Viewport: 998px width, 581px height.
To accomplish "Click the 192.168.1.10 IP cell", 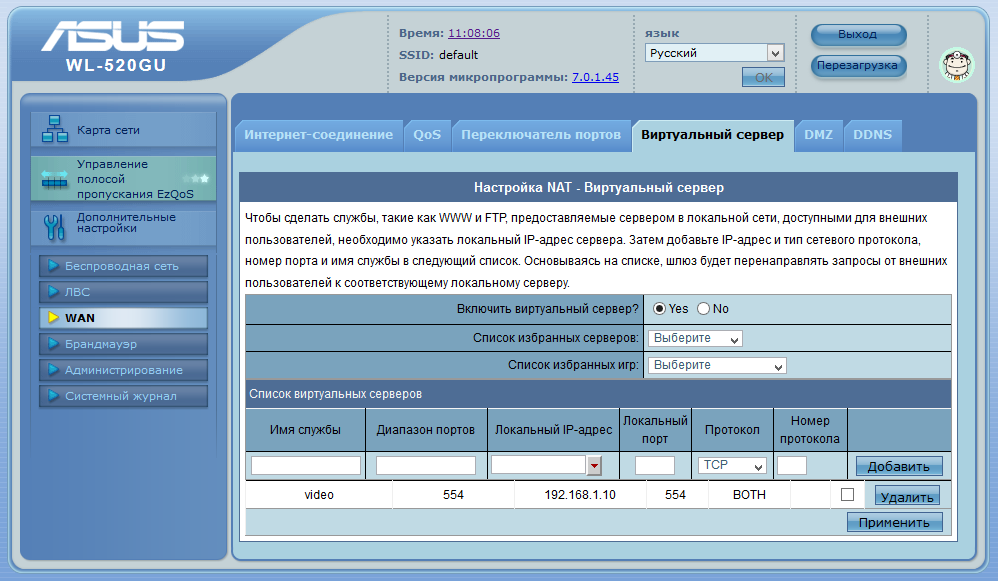I will 580,494.
